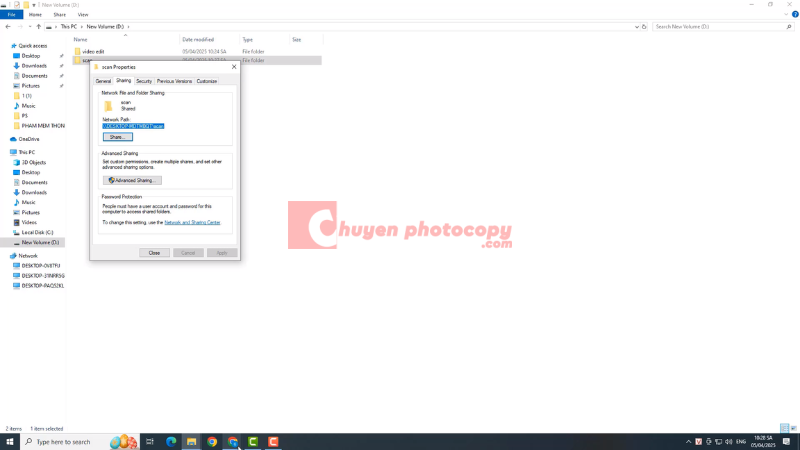Viewport: 800px width, 450px height.
Task: Close scan Properties using the X
Action: (234, 67)
